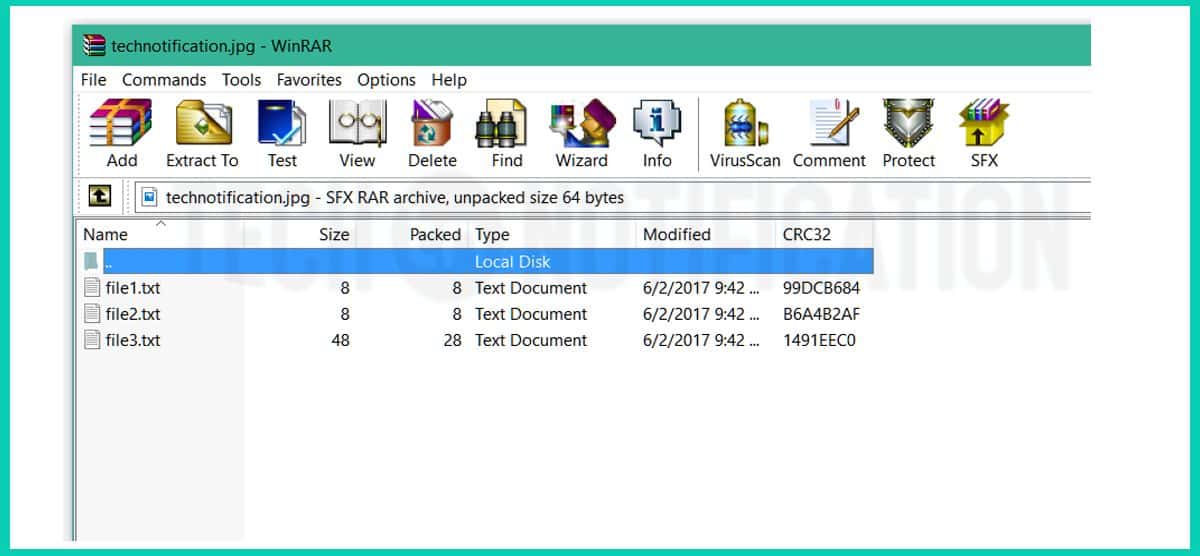Viewport: 1200px width, 556px height.
Task: Show archive Info icon
Action: click(657, 124)
